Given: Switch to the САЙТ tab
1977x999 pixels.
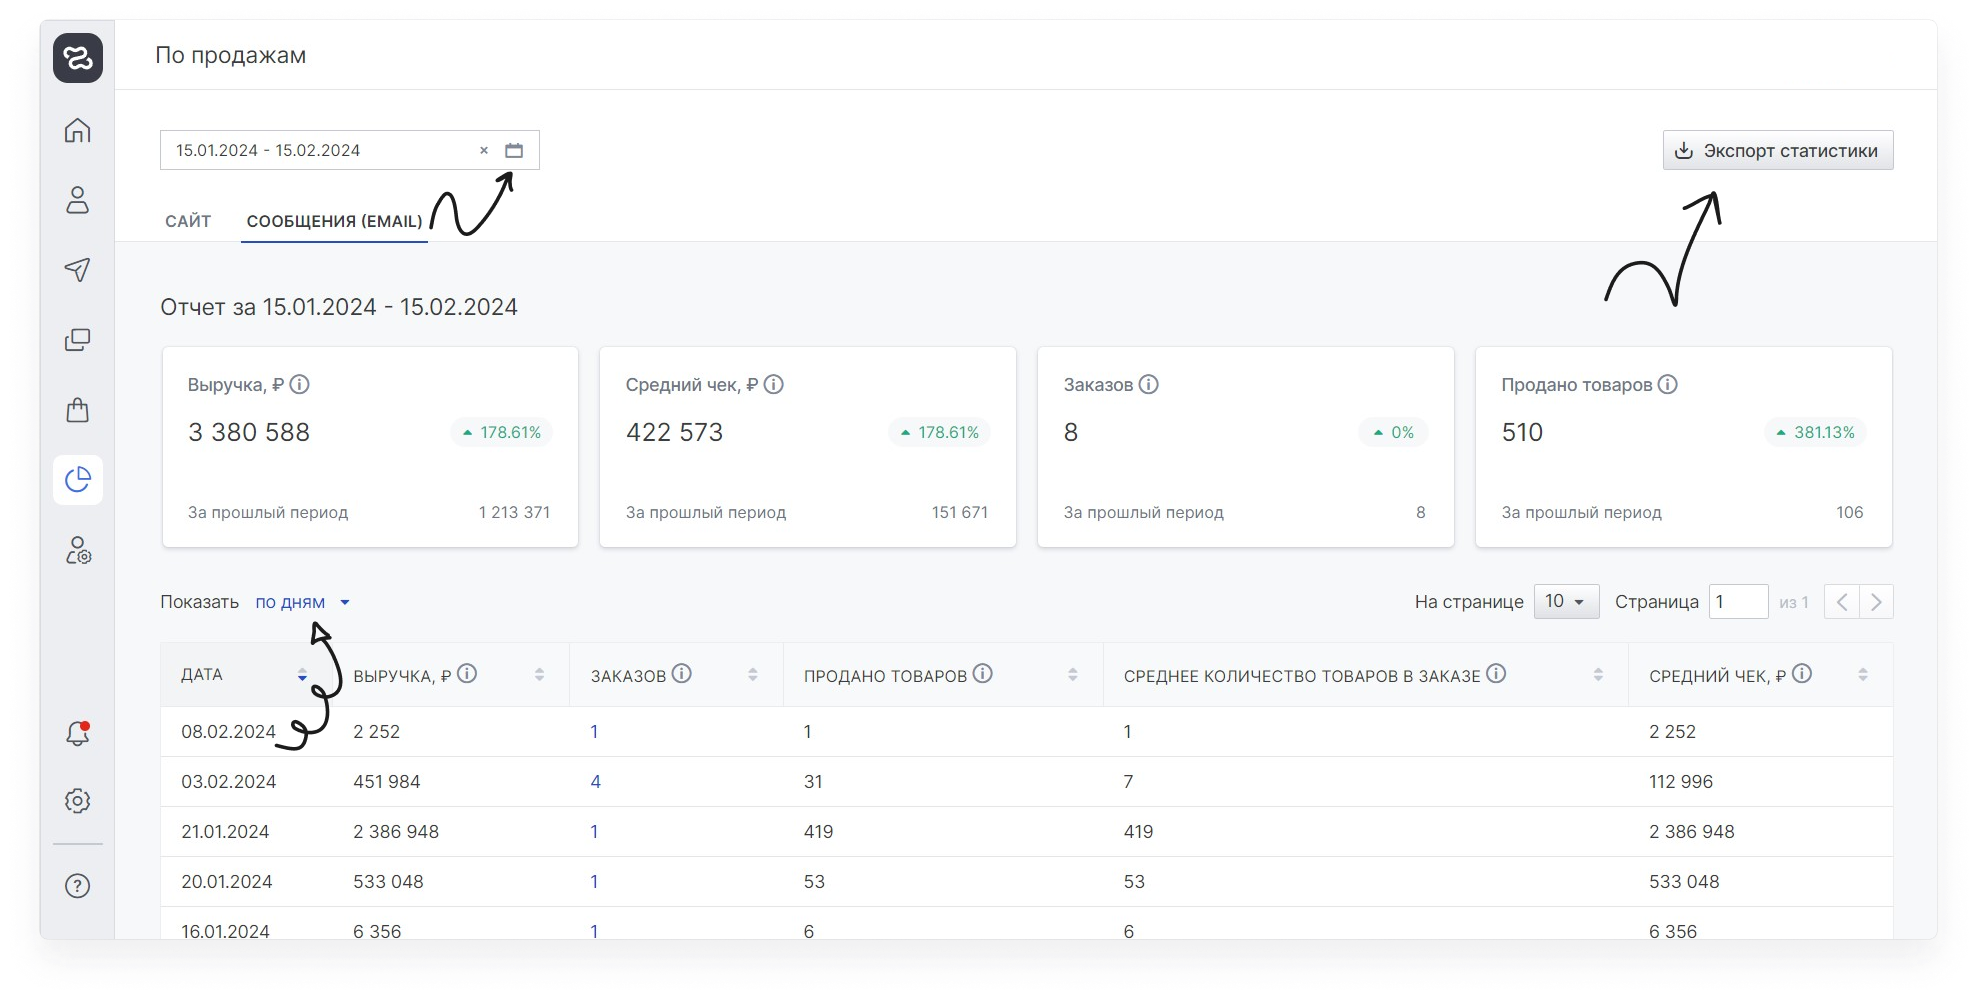Looking at the screenshot, I should tap(188, 221).
